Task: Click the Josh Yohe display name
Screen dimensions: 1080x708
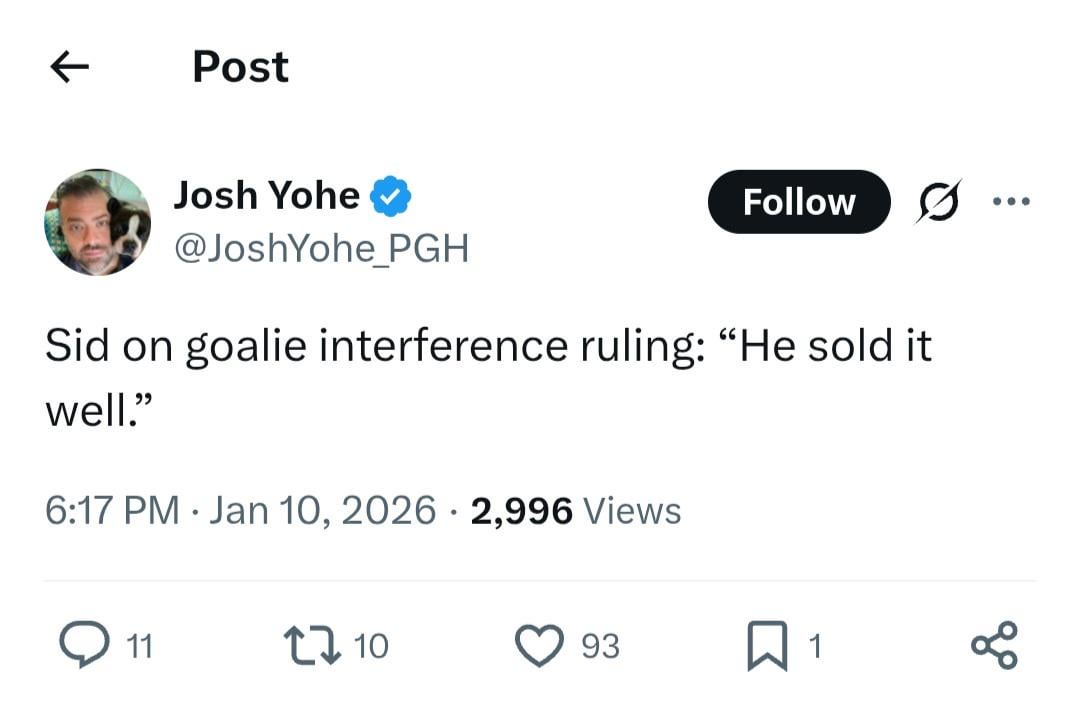Action: [267, 195]
